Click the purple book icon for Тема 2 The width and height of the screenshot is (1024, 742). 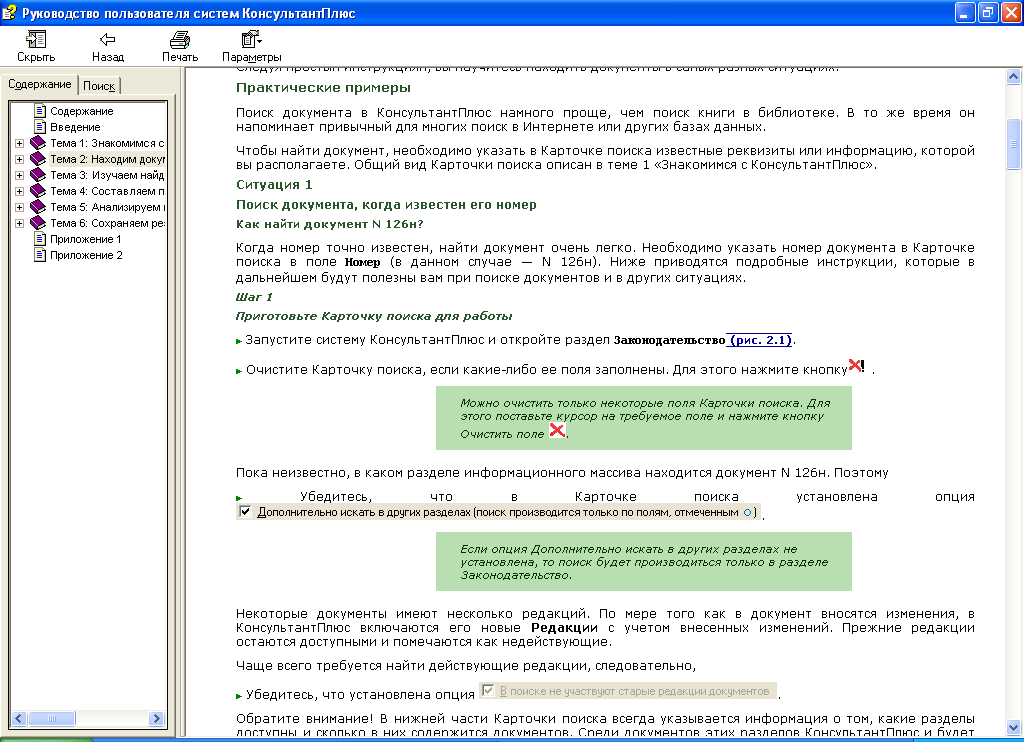[x=38, y=159]
